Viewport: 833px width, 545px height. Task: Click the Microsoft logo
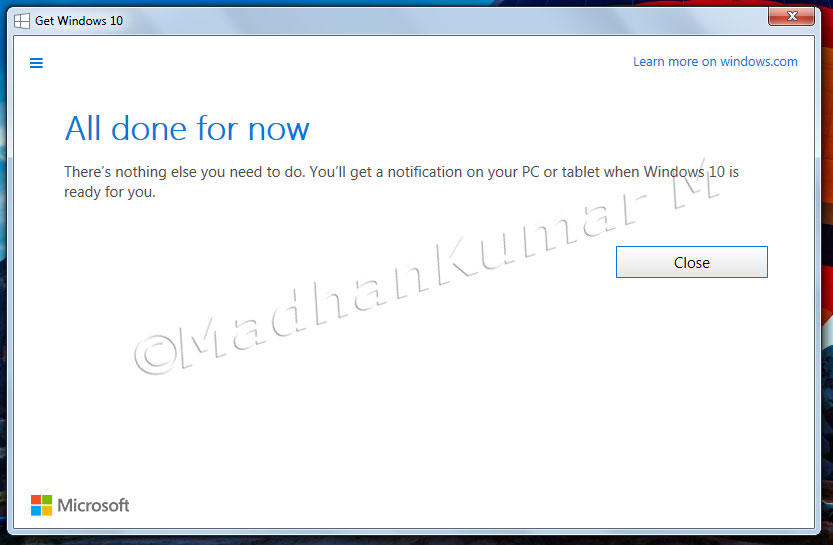80,505
